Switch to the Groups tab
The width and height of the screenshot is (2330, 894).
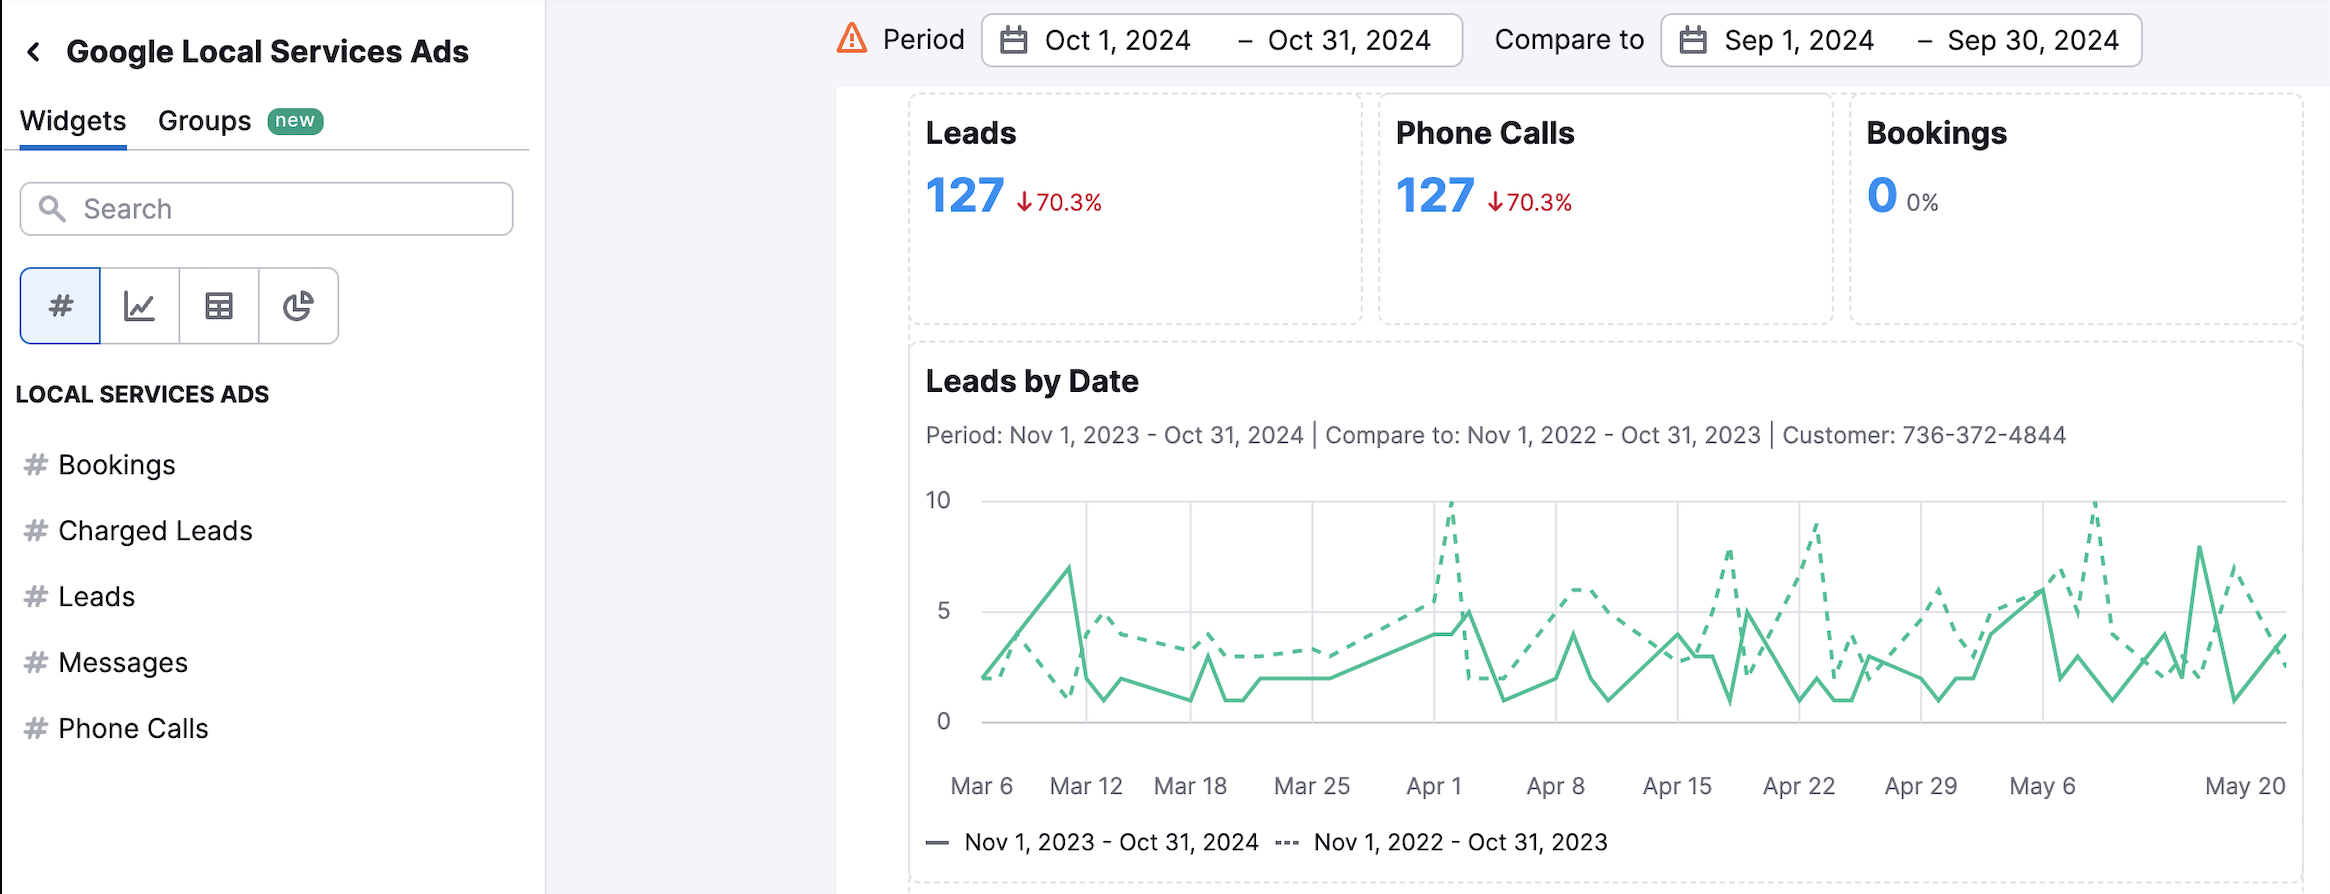pyautogui.click(x=203, y=120)
